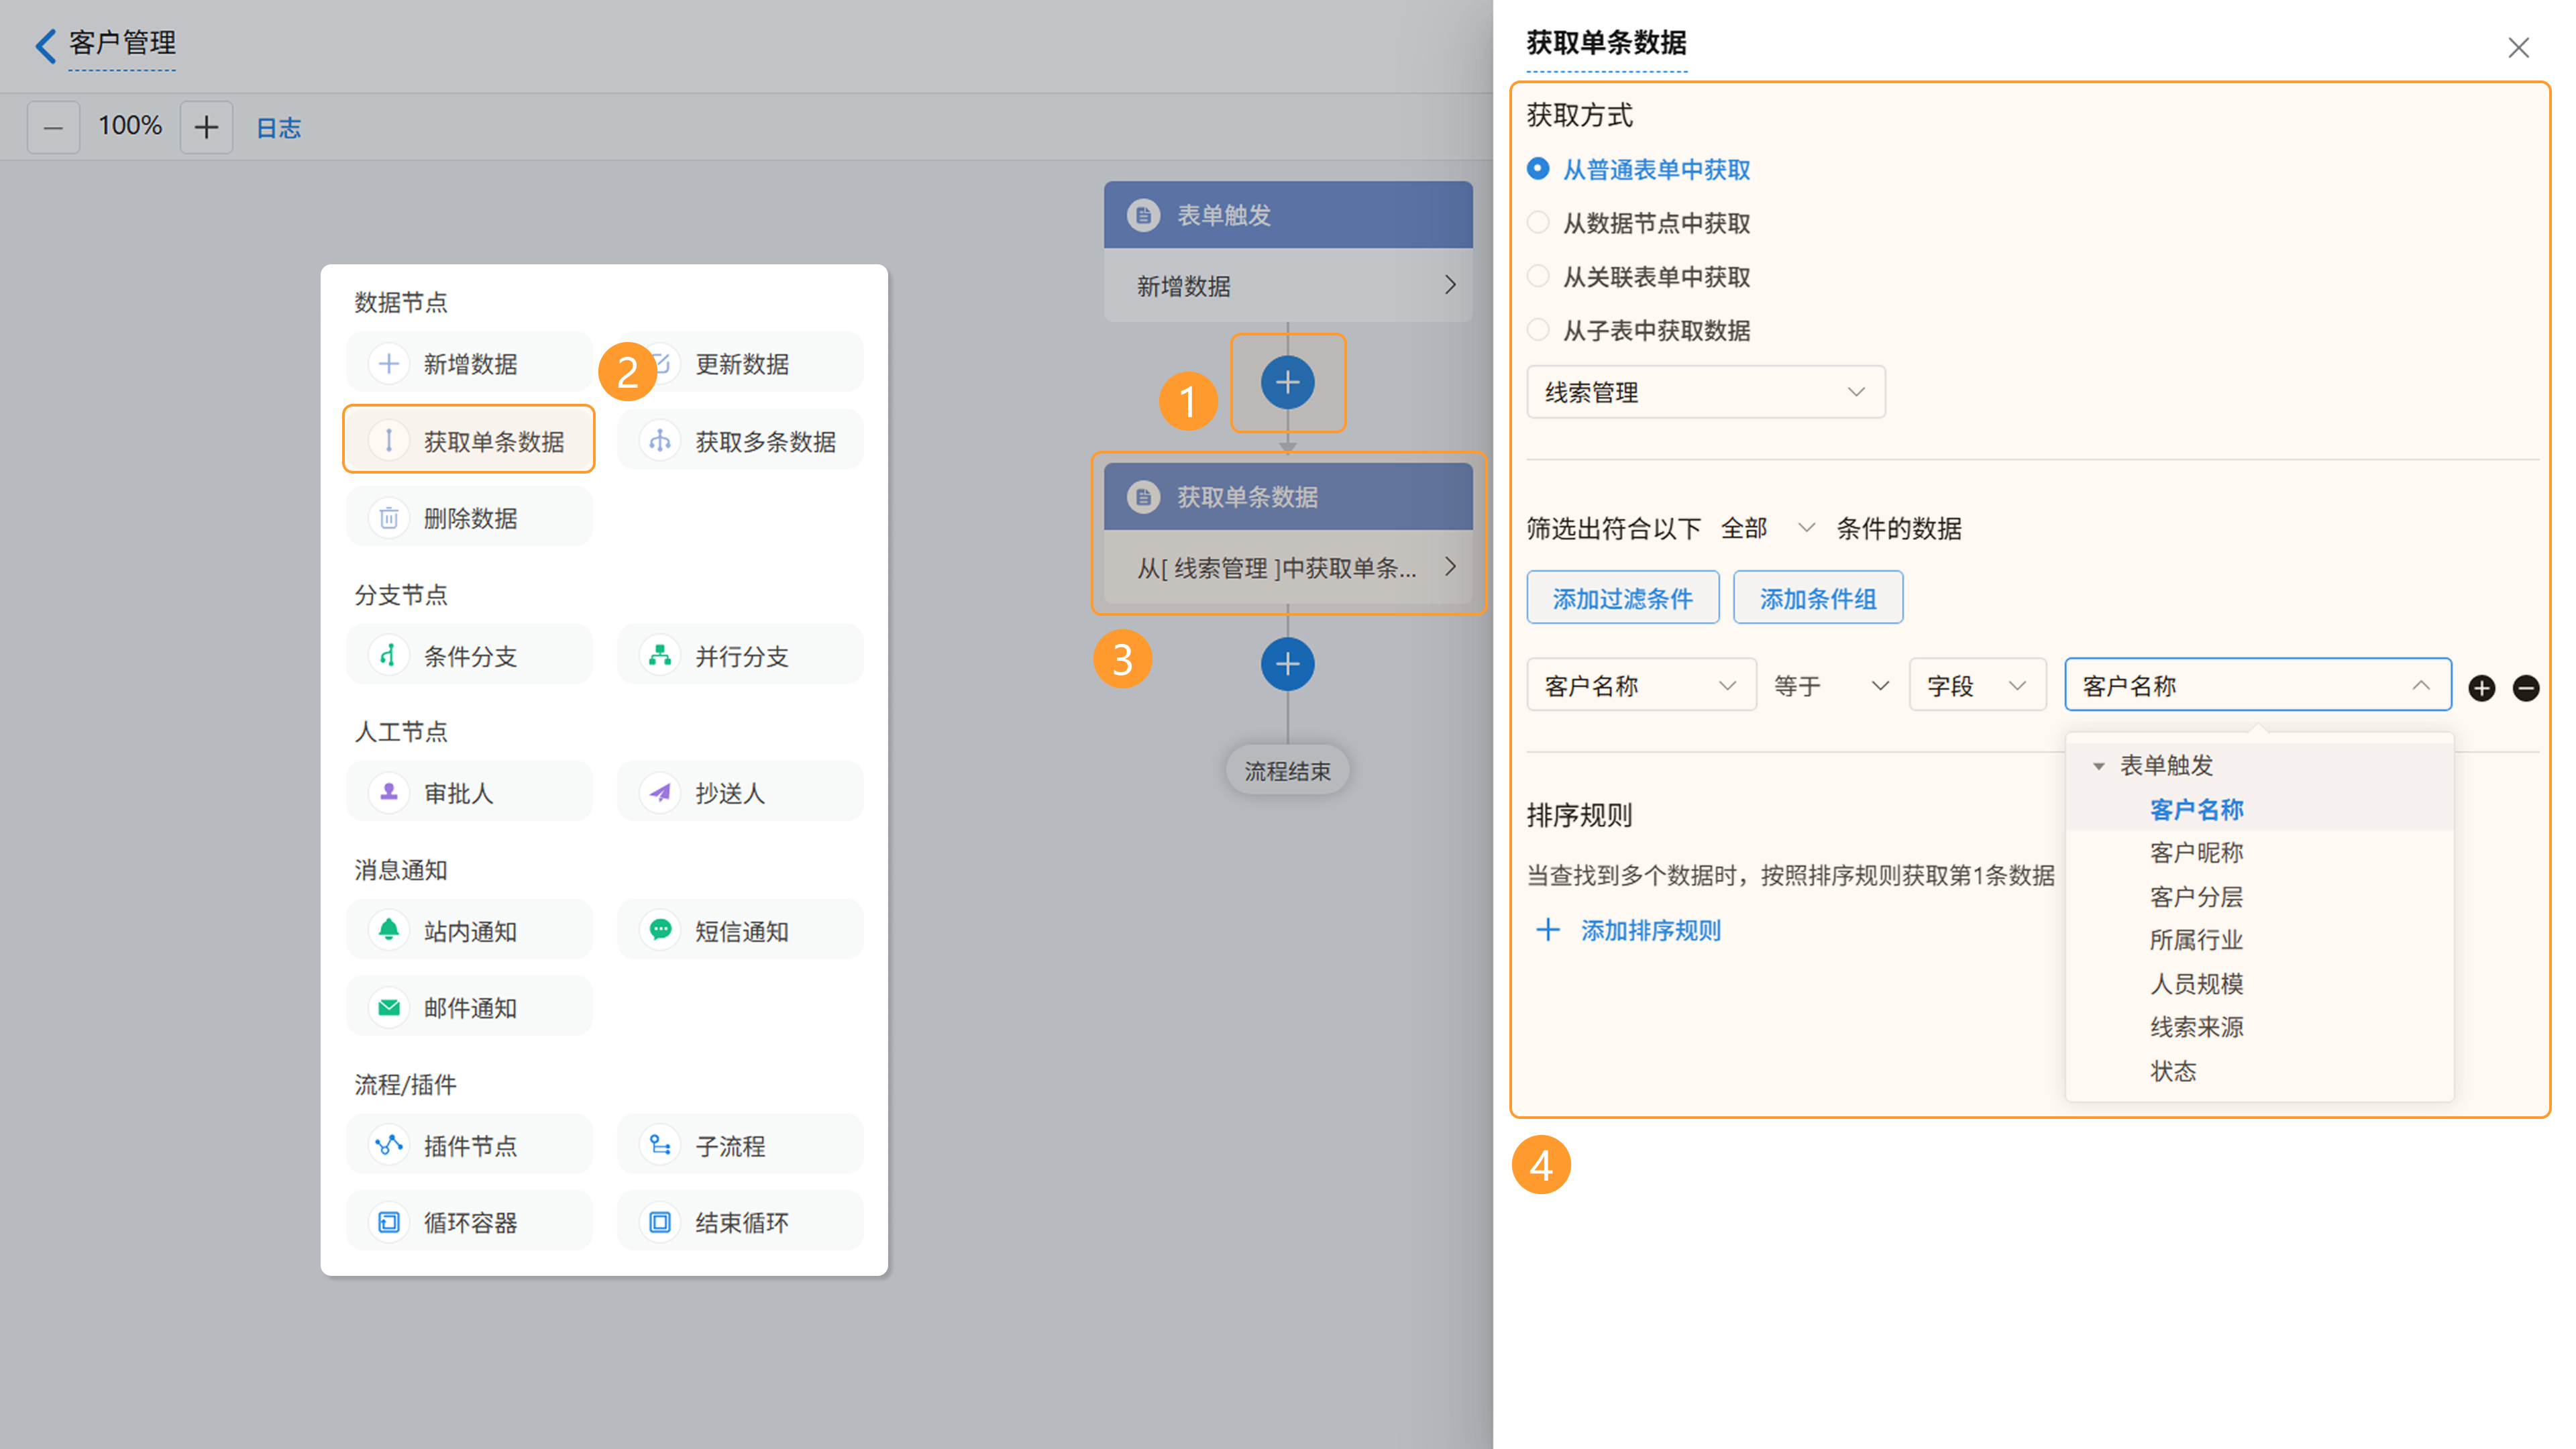Open the 线索管理 form dropdown
The width and height of the screenshot is (2576, 1449).
click(1705, 392)
